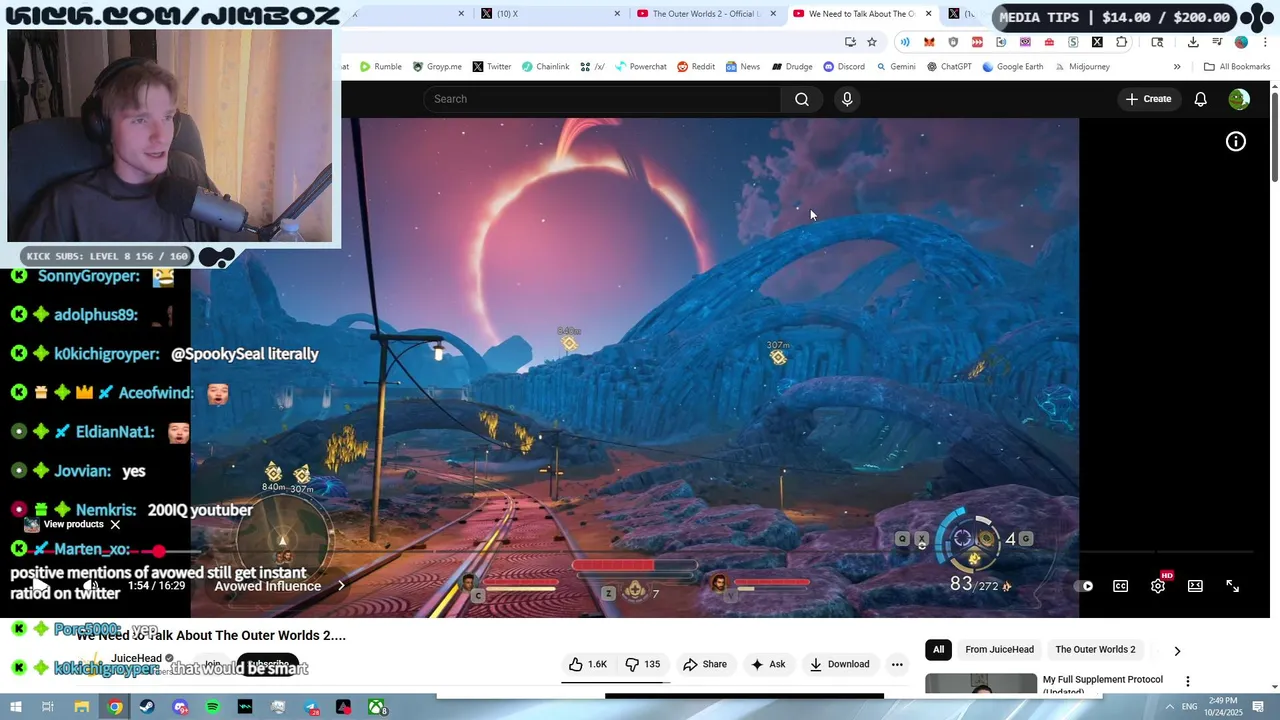
Task: Click the Ask button
Action: (x=768, y=664)
